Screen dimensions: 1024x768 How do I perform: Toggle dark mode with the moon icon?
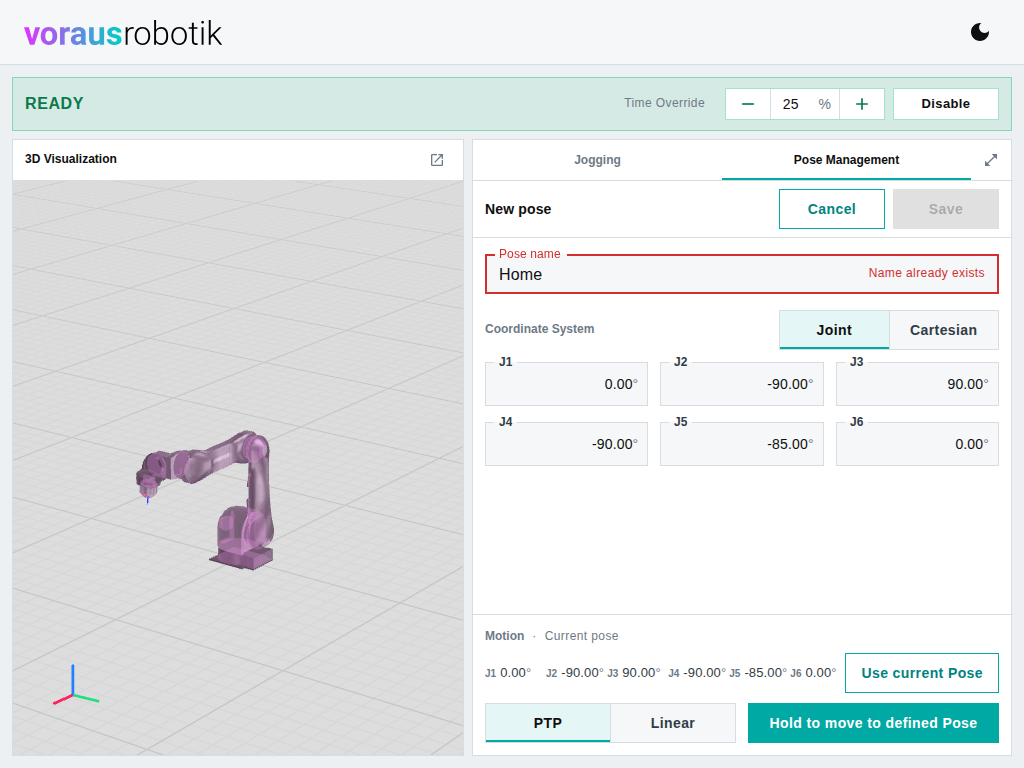[980, 32]
